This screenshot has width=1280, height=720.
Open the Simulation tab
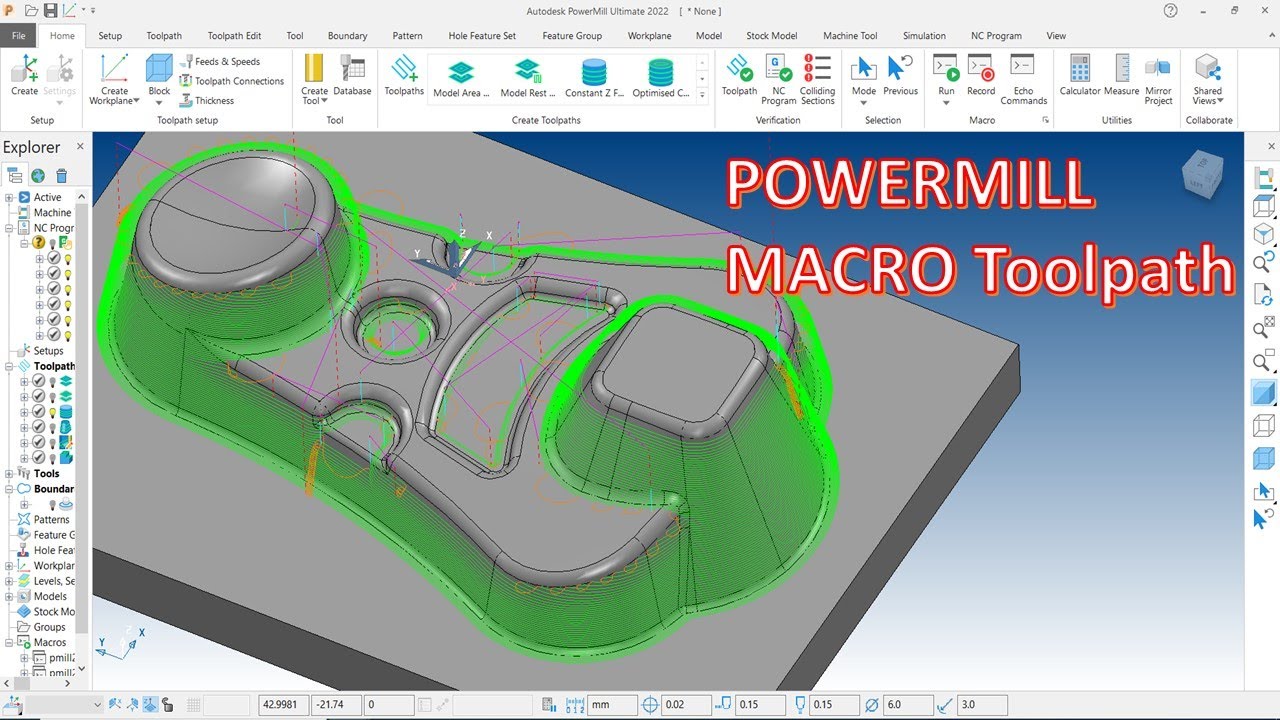[924, 36]
